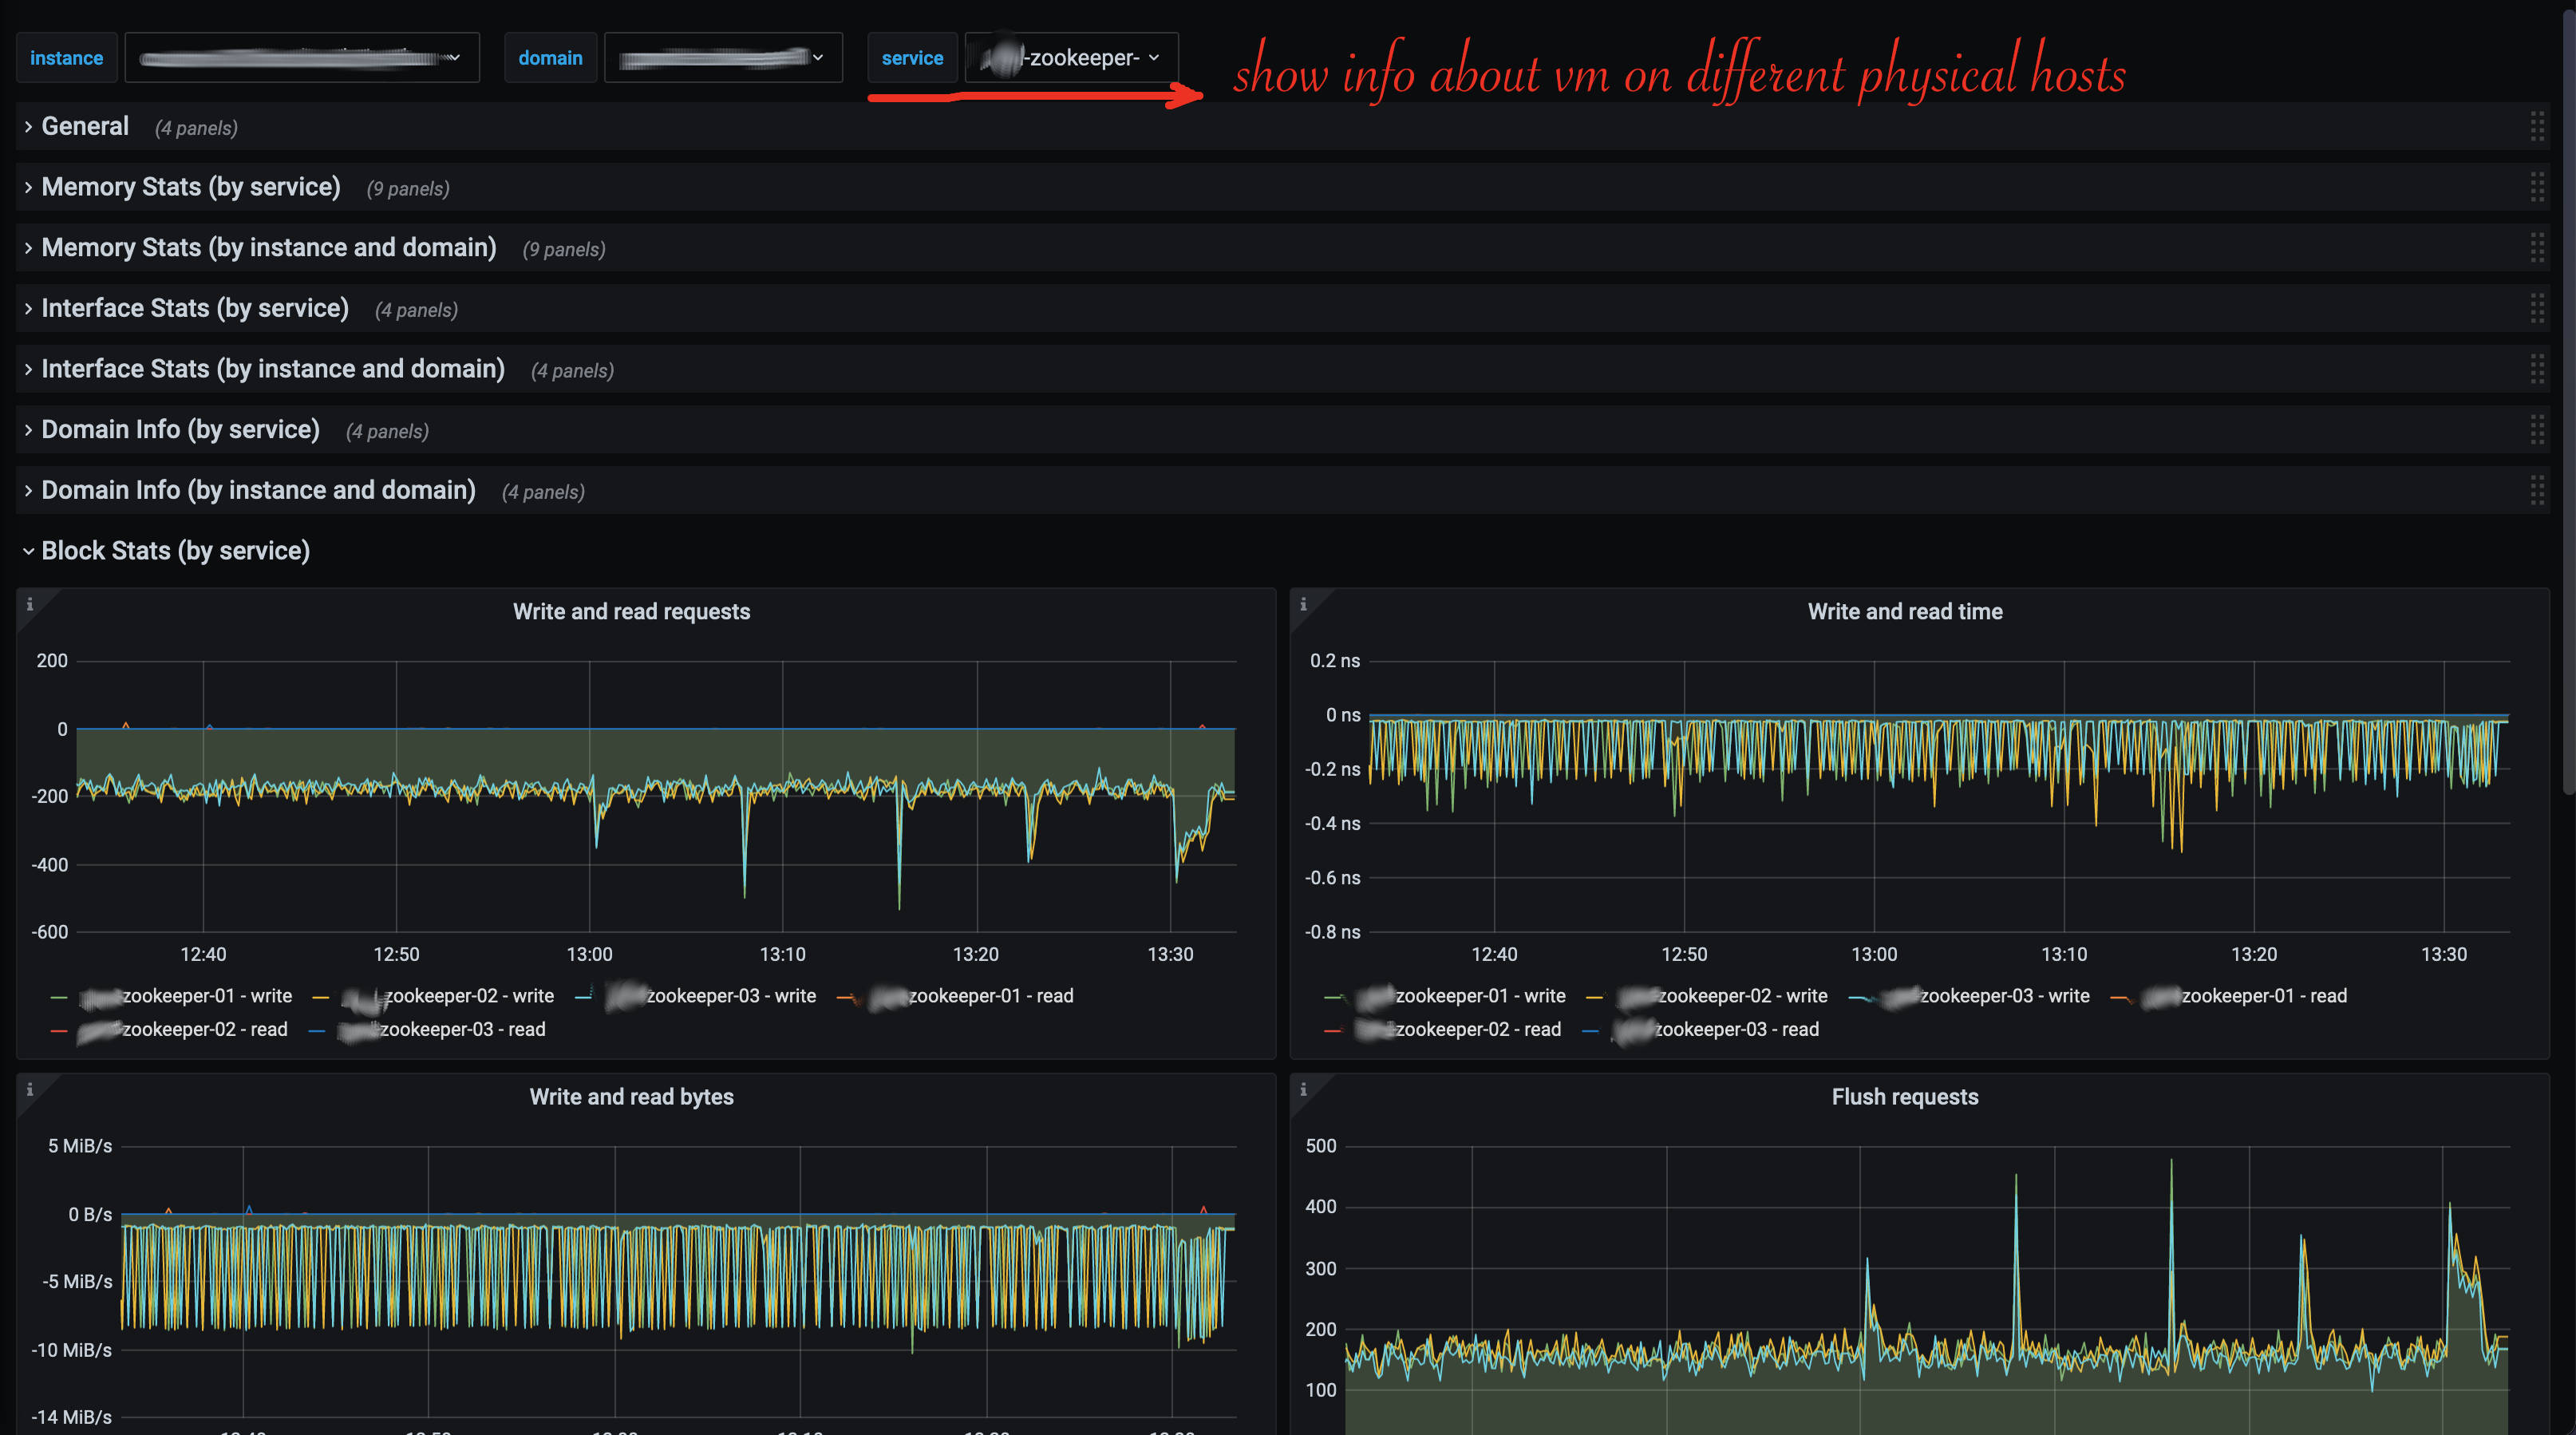Click info icon on Write and read time panel
The image size is (2576, 1435).
tap(1303, 604)
